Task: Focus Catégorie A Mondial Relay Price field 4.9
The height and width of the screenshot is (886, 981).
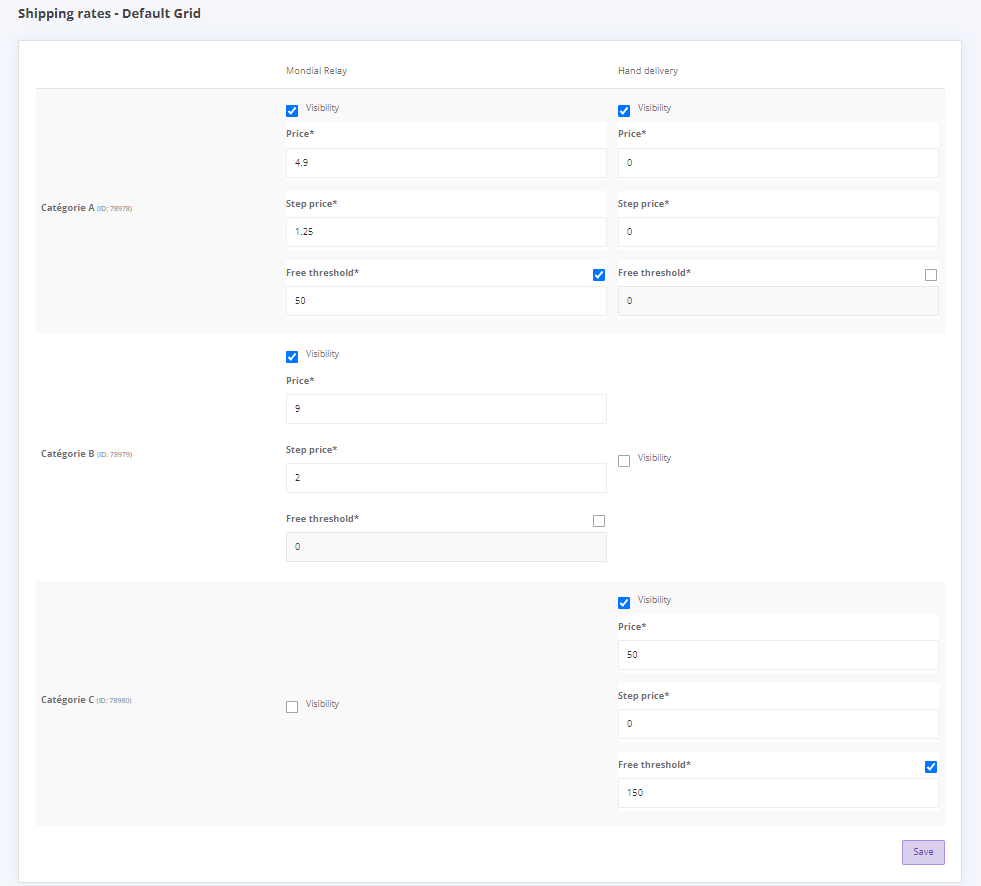Action: pyautogui.click(x=446, y=163)
